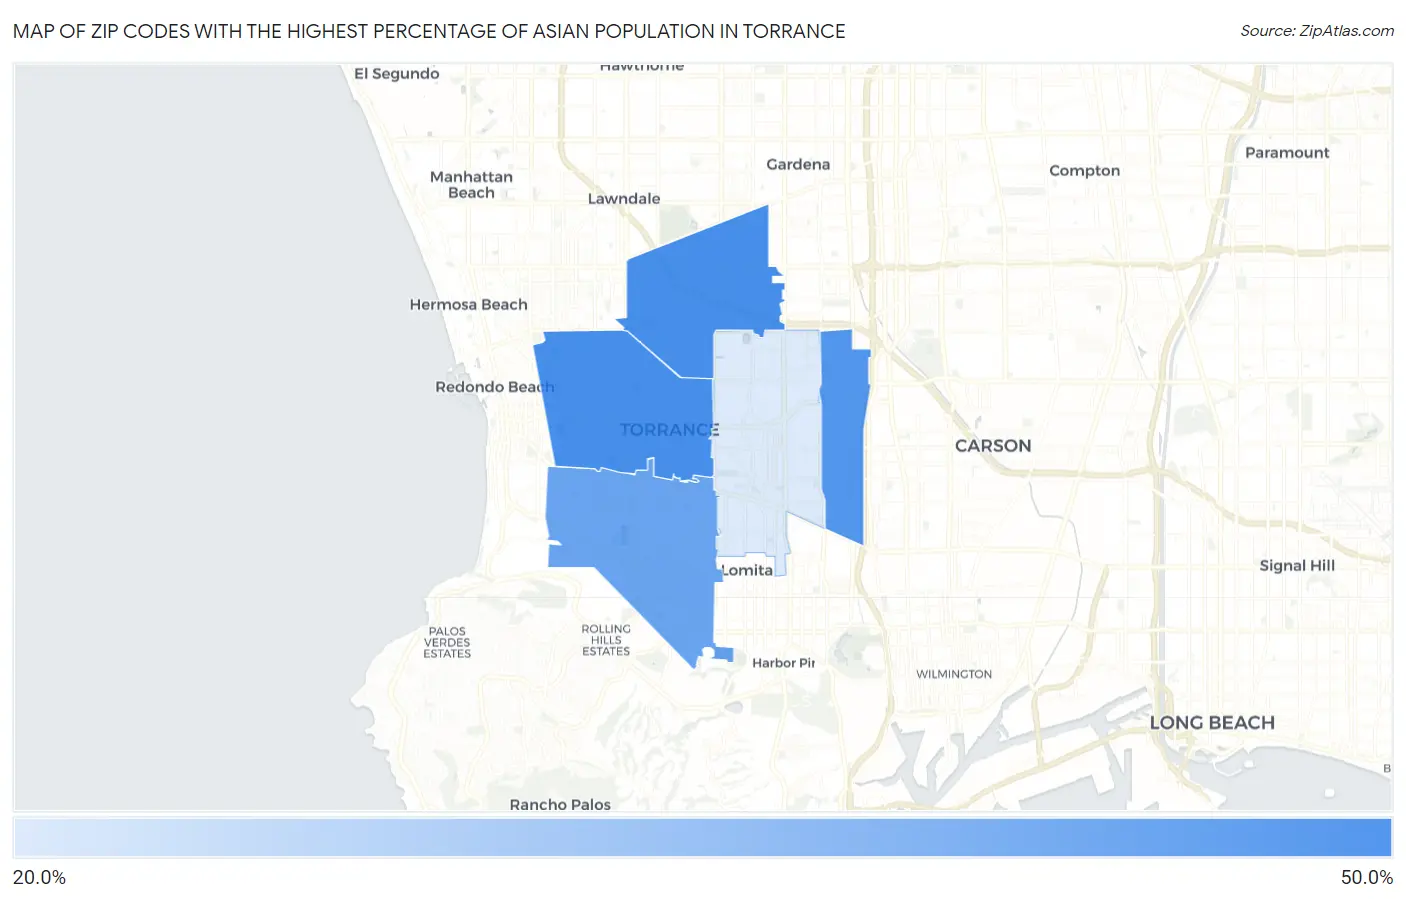The width and height of the screenshot is (1406, 899).
Task: Click the Harbor Pines label
Action: [x=784, y=662]
